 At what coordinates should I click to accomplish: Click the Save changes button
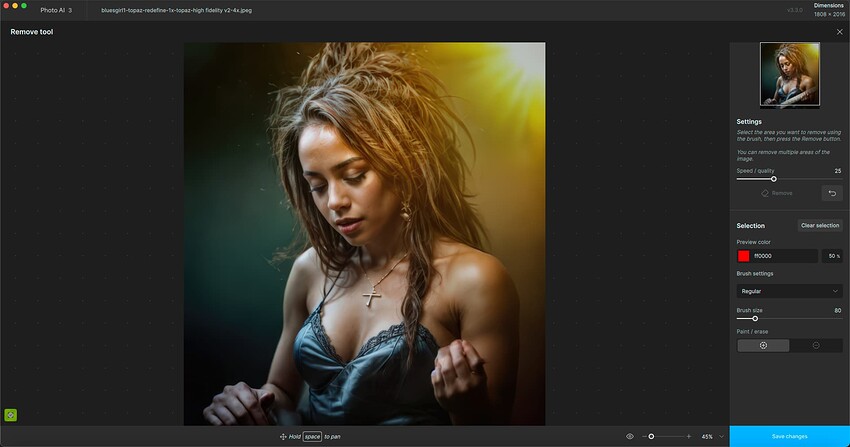tap(789, 436)
